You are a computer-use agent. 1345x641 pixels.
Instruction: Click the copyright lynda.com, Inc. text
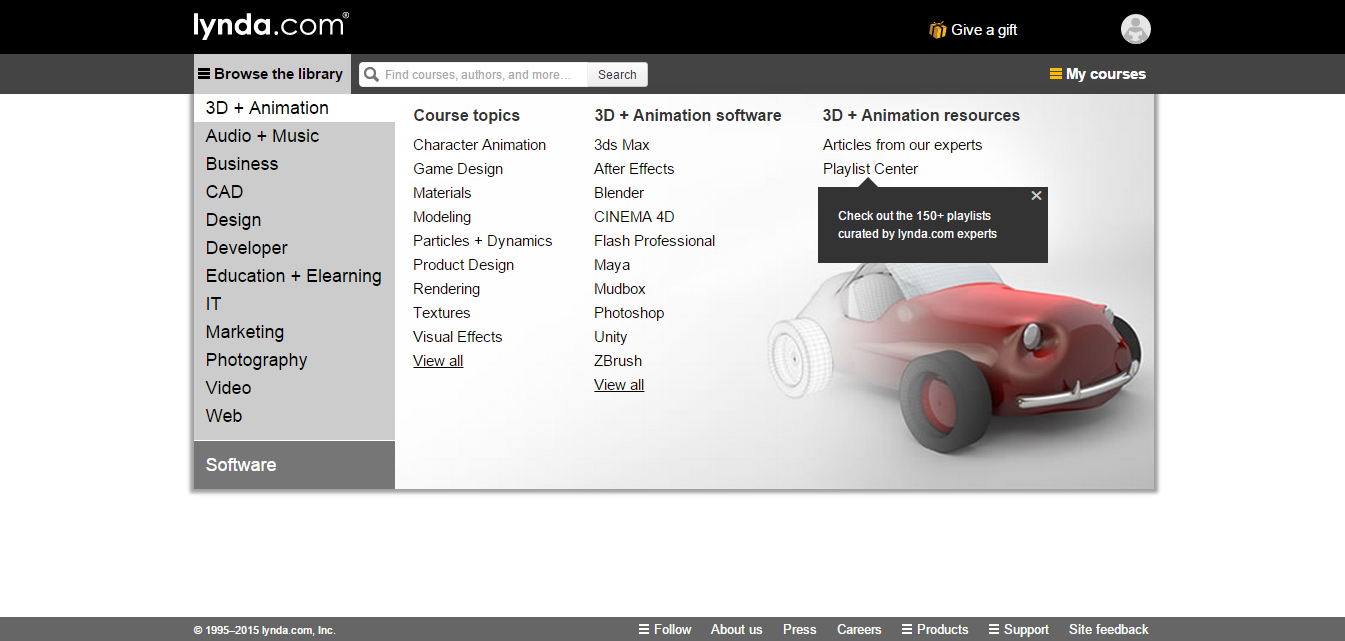264,631
